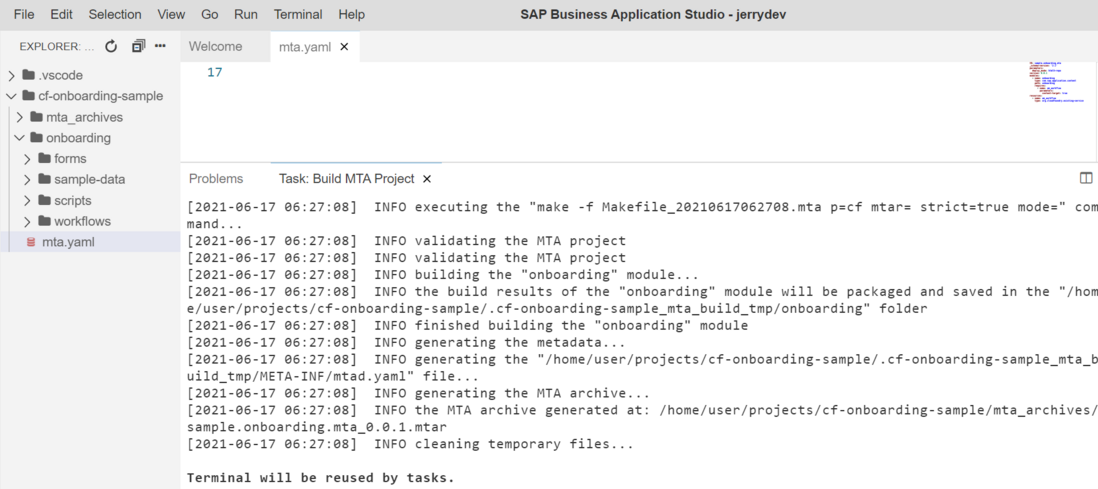This screenshot has width=1098, height=489.
Task: Select the mta.yaml database file icon
Action: click(x=30, y=242)
